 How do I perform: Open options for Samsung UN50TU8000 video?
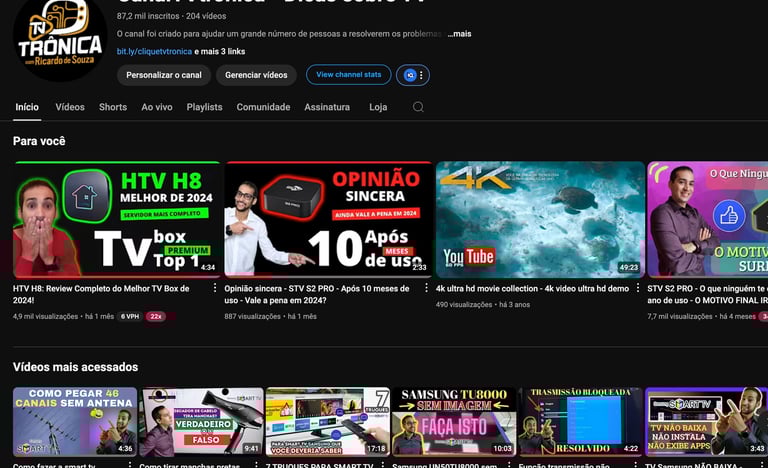coord(509,465)
